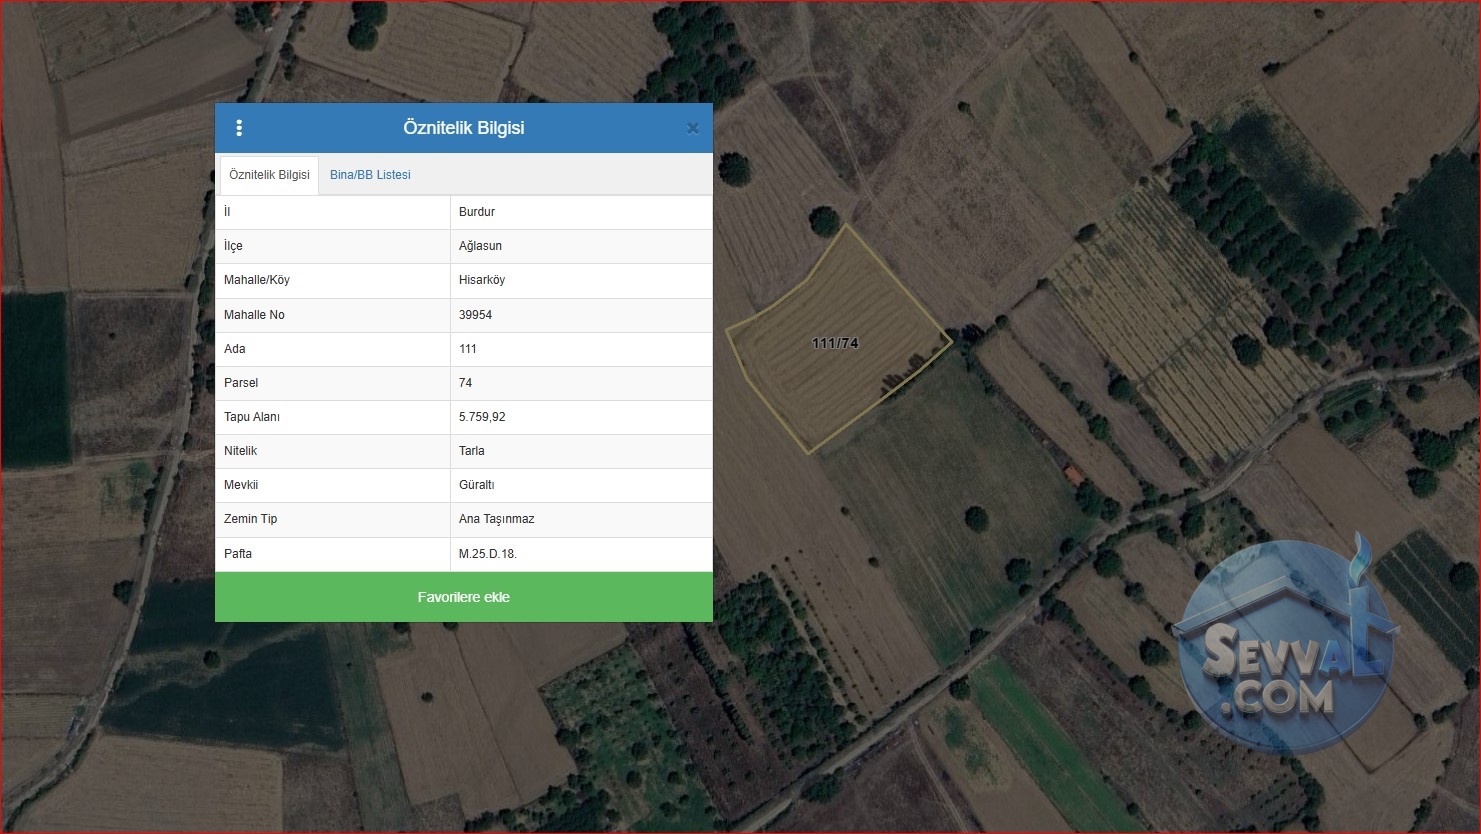Click the Nitelik value Tarla
This screenshot has height=834, width=1481.
472,451
